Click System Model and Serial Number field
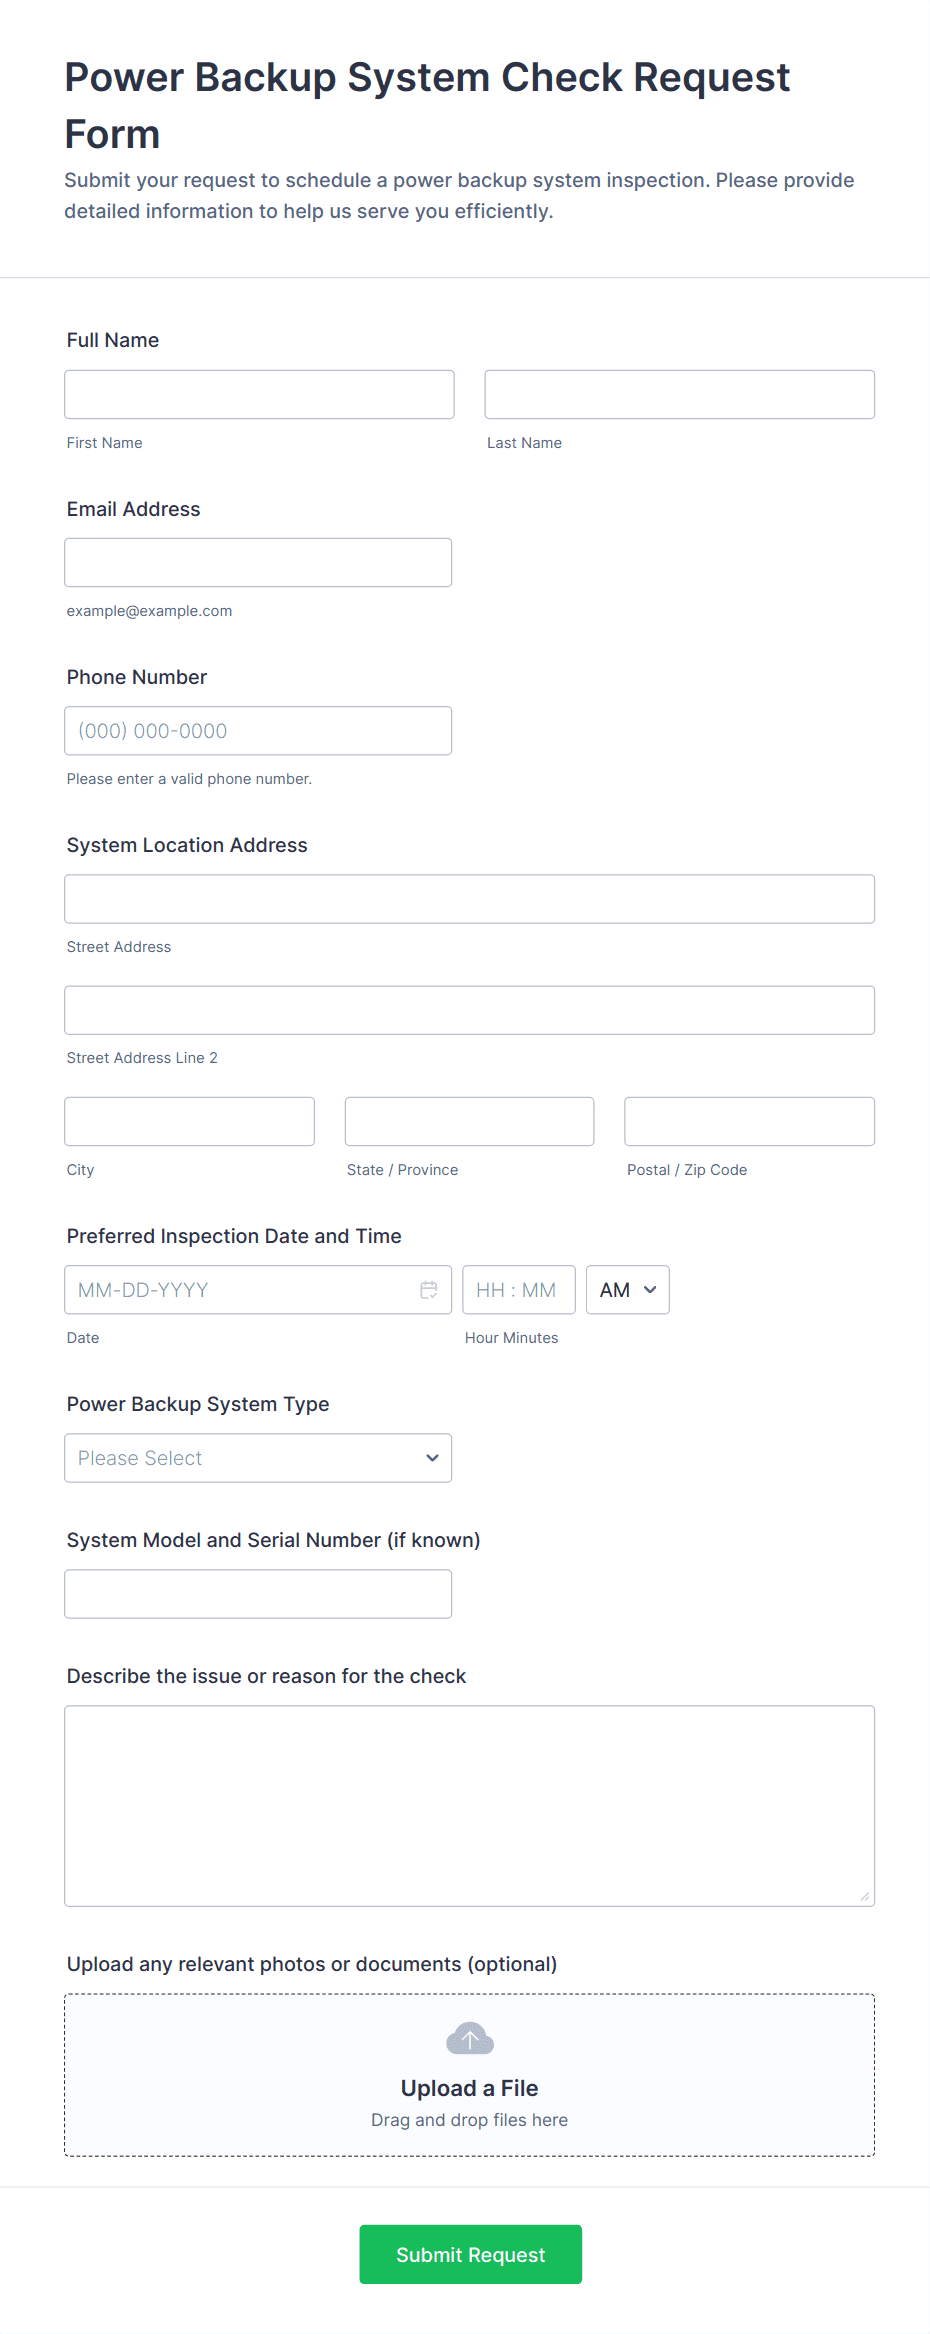 (x=258, y=1594)
